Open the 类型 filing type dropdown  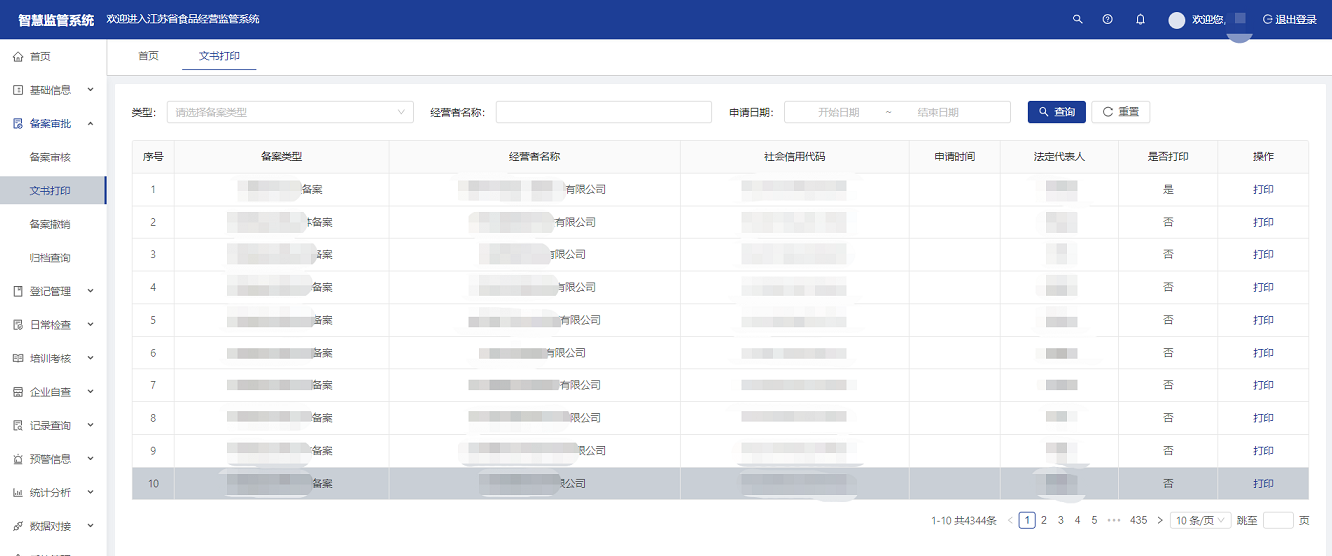click(x=290, y=112)
